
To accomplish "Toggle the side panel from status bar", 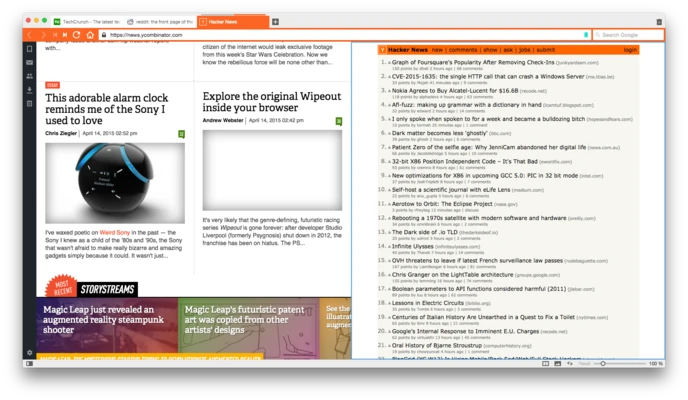I will point(29,364).
